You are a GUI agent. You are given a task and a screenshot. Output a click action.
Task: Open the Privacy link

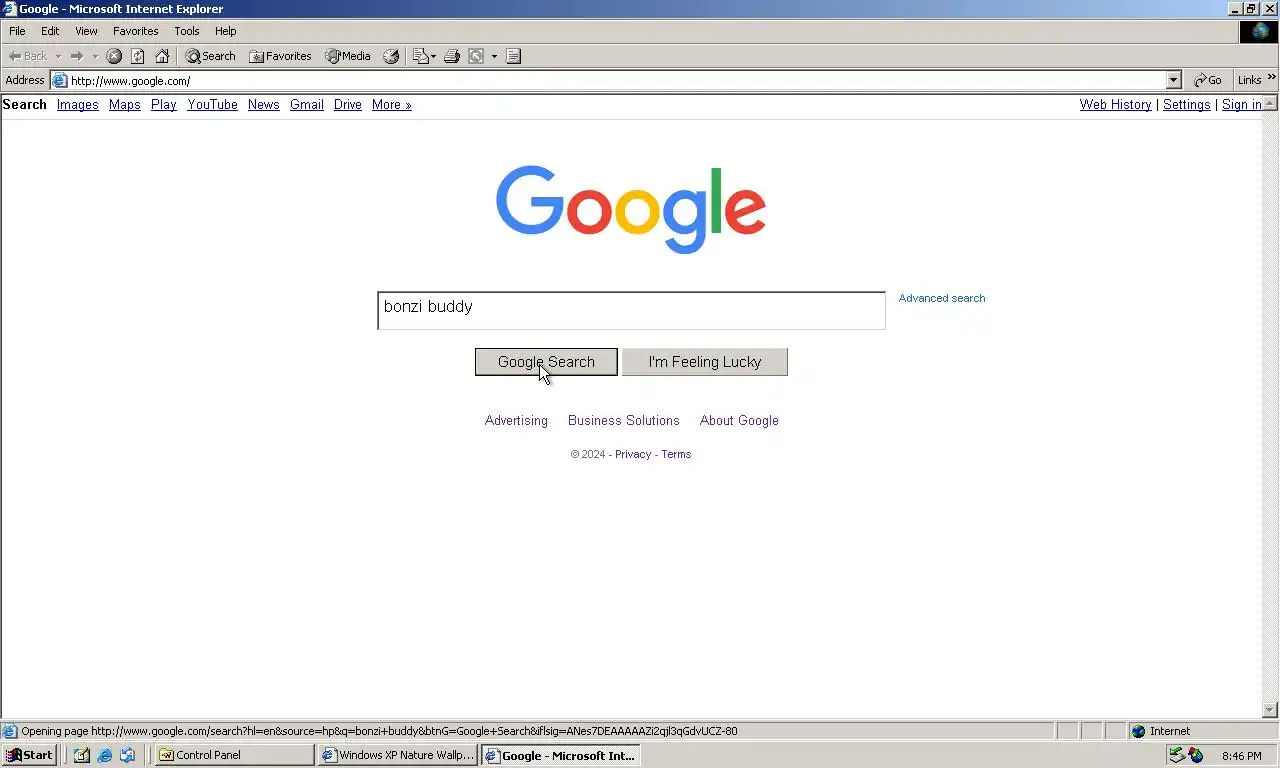633,454
